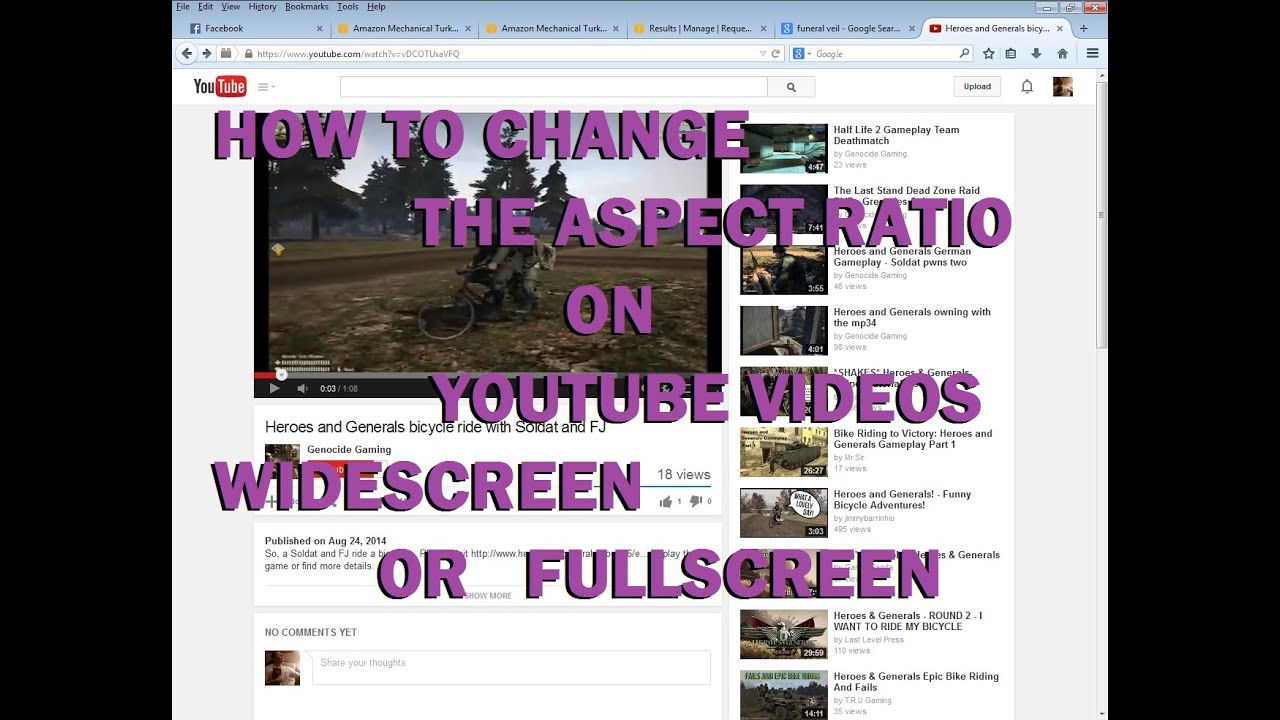This screenshot has width=1280, height=720.
Task: Open ROUND 2 I WANT TO RIDE MY BICYCLE
Action: (908, 621)
